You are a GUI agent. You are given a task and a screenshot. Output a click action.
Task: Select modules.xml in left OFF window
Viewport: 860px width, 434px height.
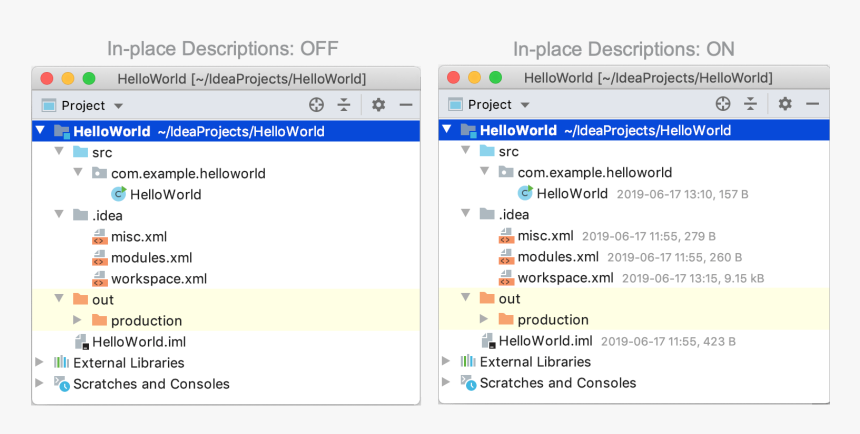click(x=151, y=258)
